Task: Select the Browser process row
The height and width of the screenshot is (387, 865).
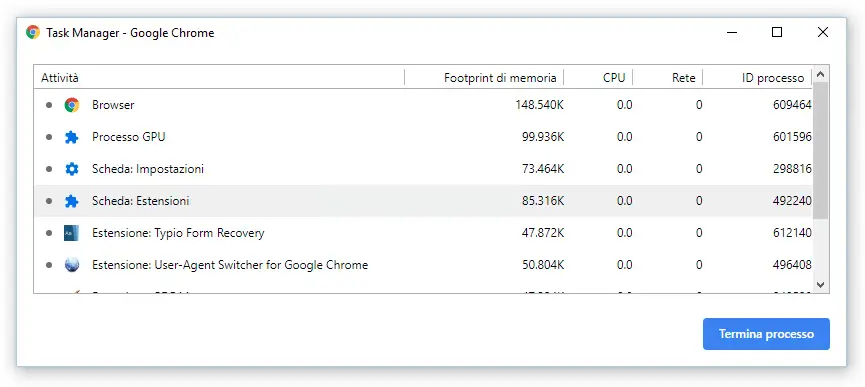Action: pos(423,105)
